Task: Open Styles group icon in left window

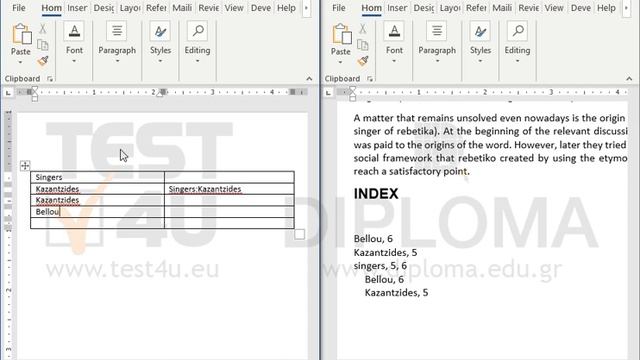Action: pyautogui.click(x=160, y=31)
